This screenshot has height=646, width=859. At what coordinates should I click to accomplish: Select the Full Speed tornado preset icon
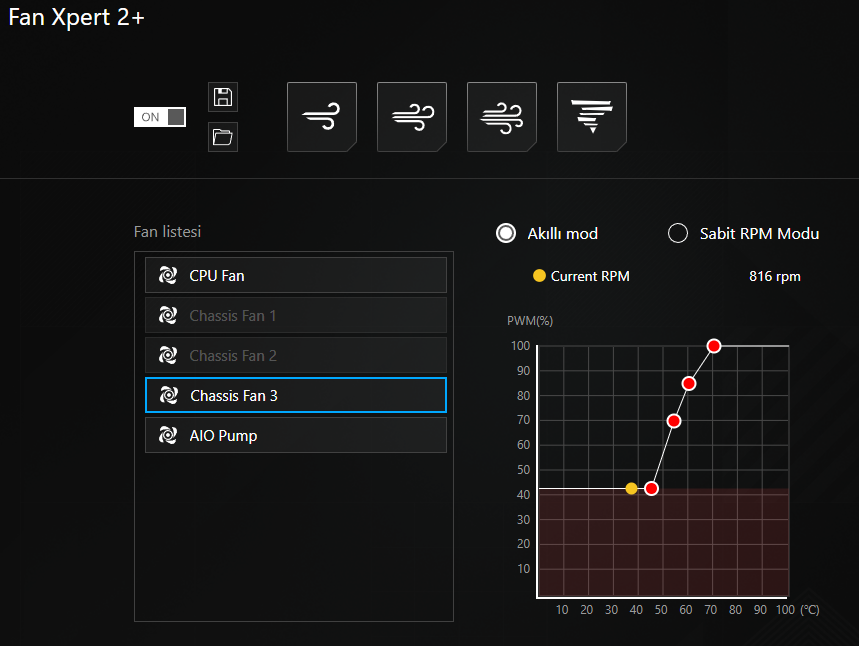pyautogui.click(x=592, y=117)
